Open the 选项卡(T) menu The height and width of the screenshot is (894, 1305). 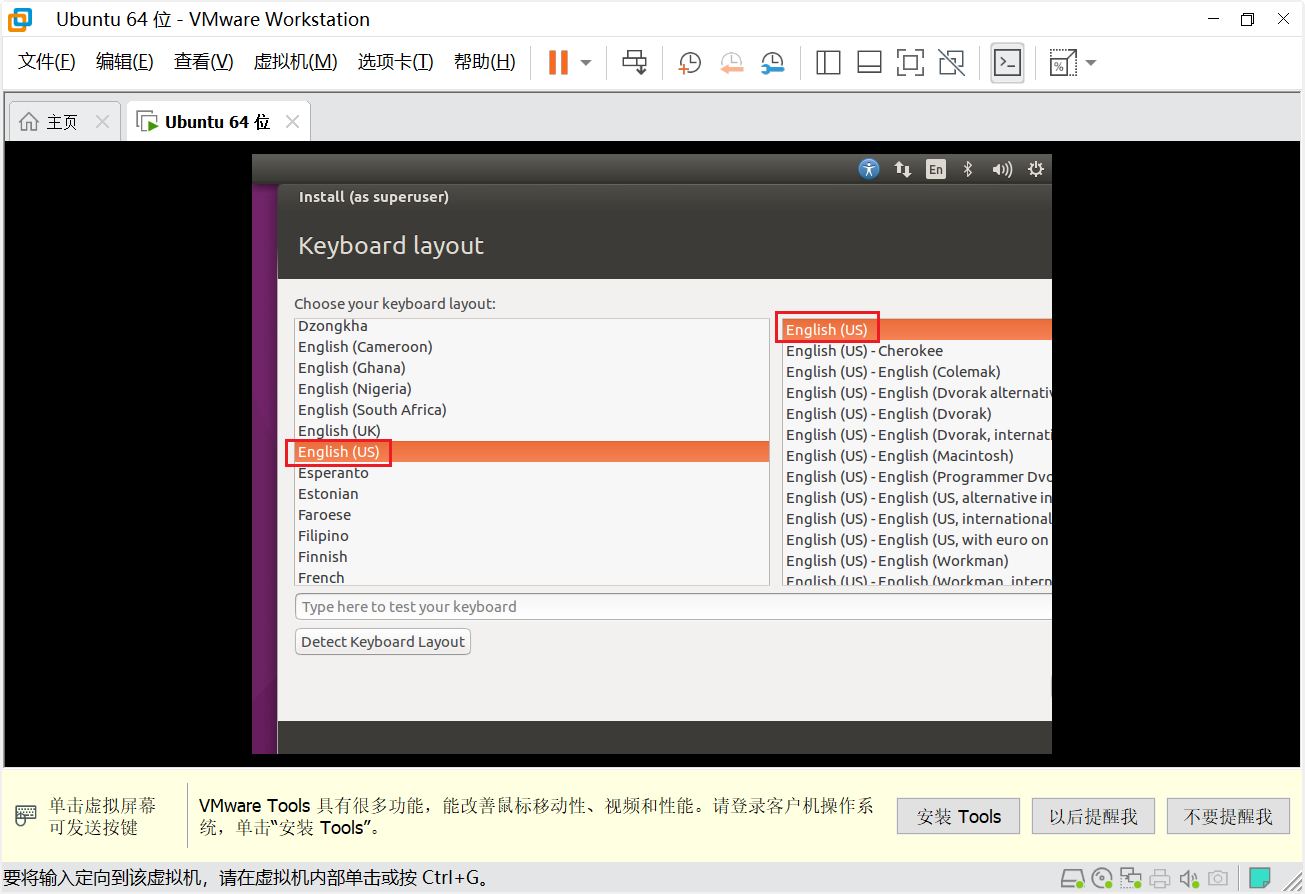pos(395,62)
